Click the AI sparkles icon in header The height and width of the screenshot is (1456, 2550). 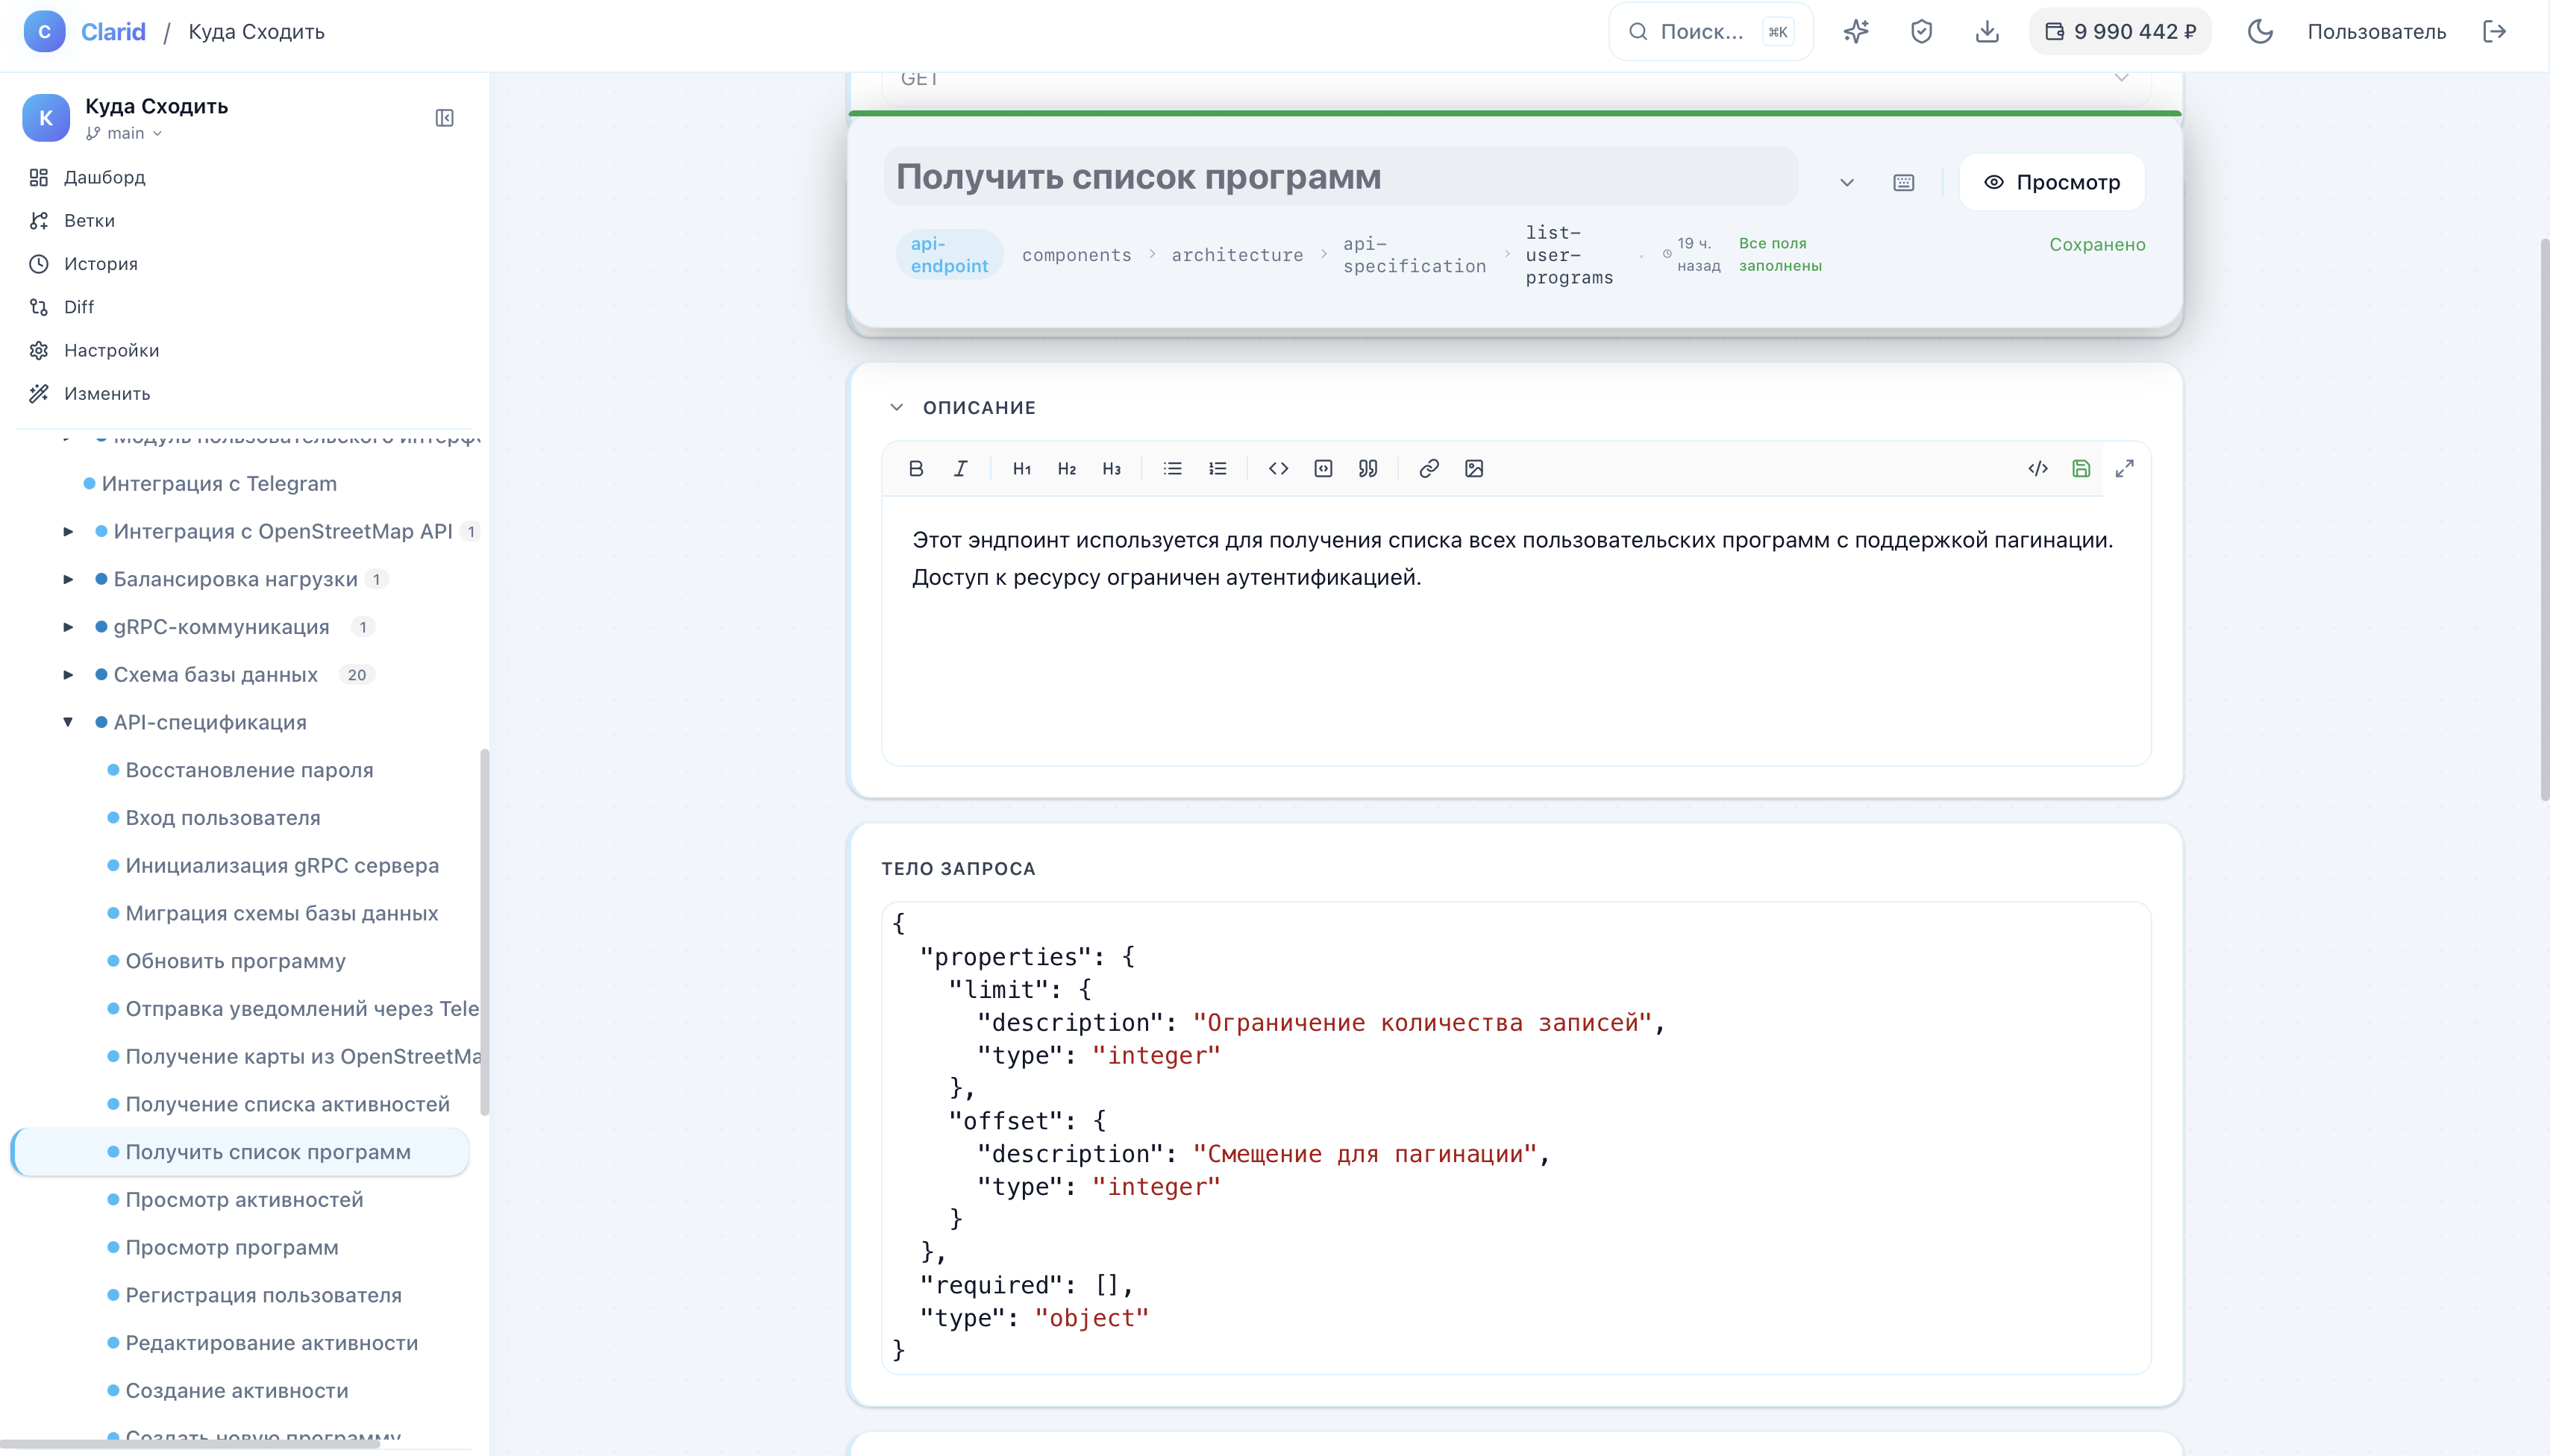(x=1855, y=32)
